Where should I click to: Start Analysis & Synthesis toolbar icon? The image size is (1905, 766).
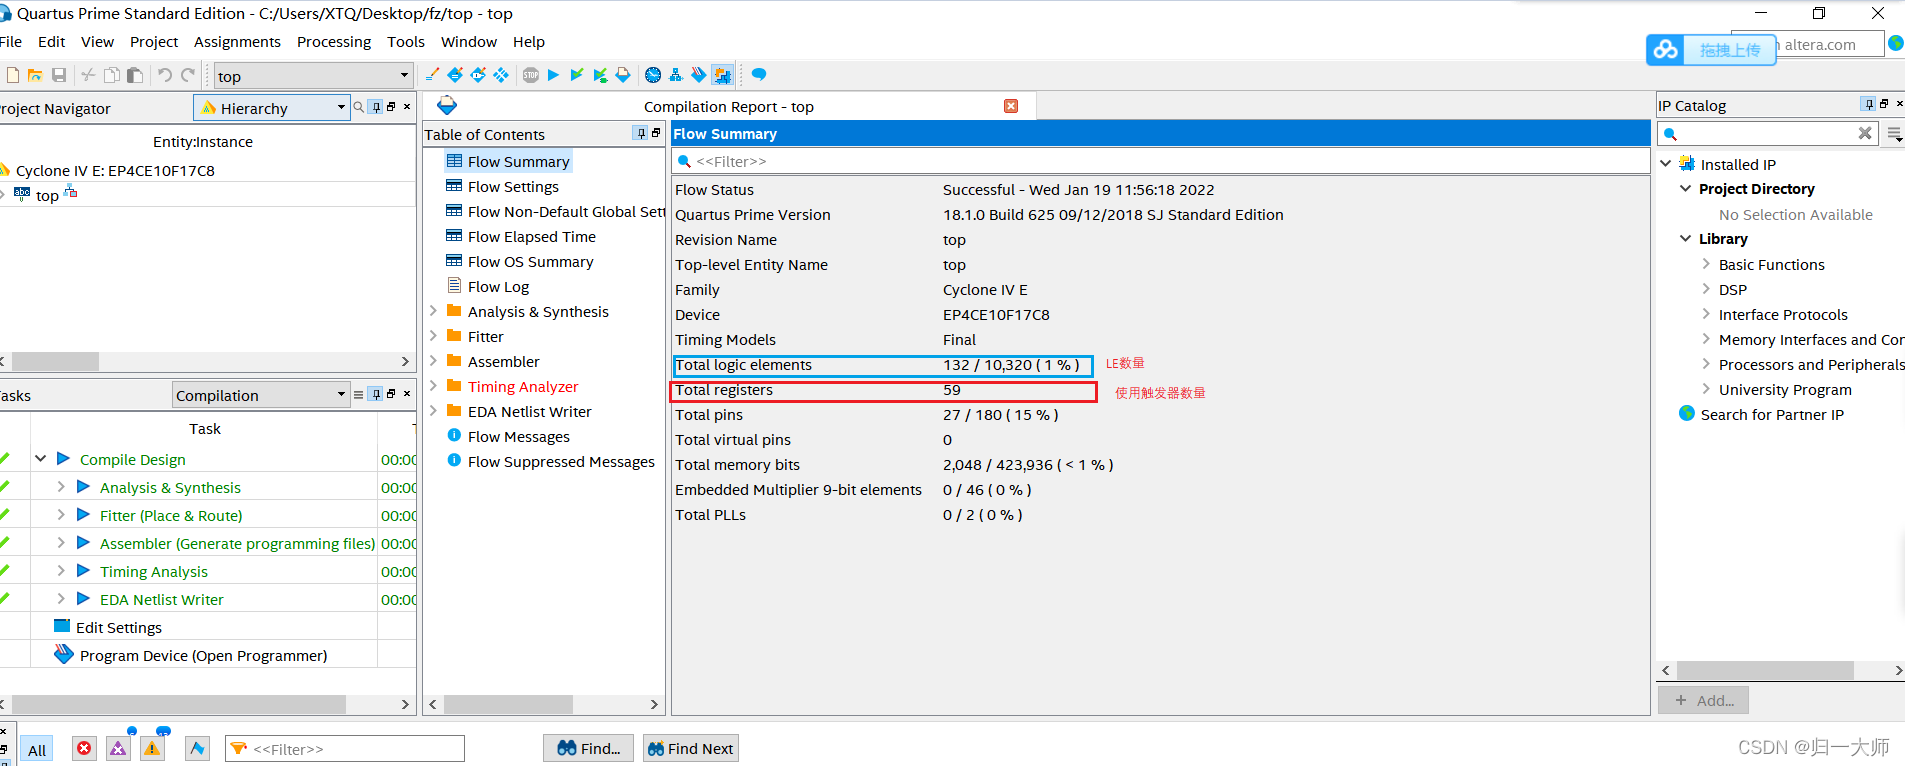click(x=600, y=75)
